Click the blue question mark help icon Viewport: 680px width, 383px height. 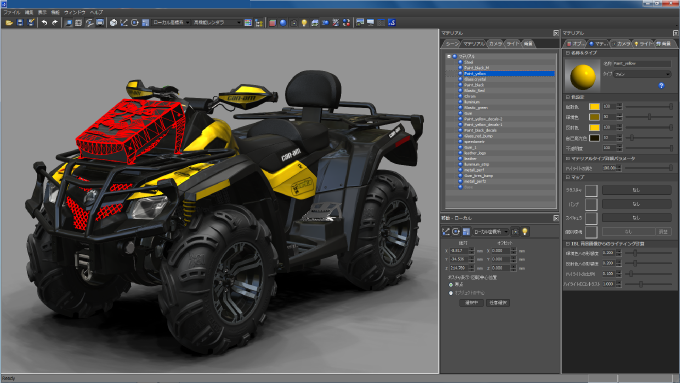click(661, 85)
